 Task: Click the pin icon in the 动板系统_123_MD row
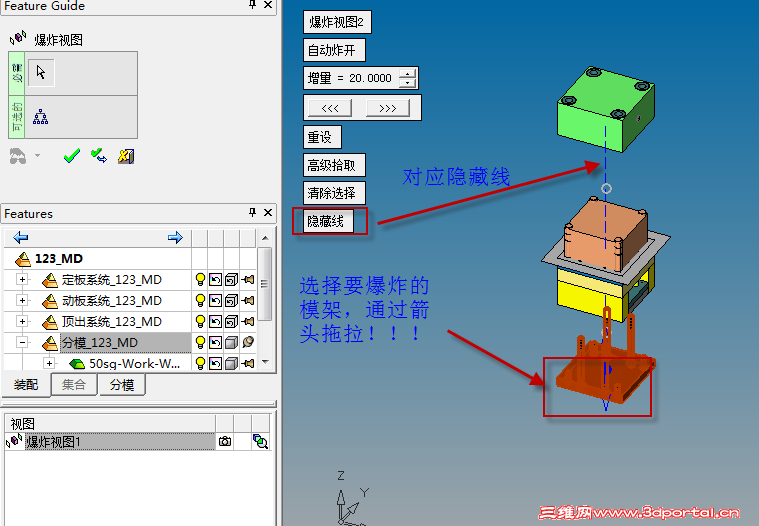point(248,301)
